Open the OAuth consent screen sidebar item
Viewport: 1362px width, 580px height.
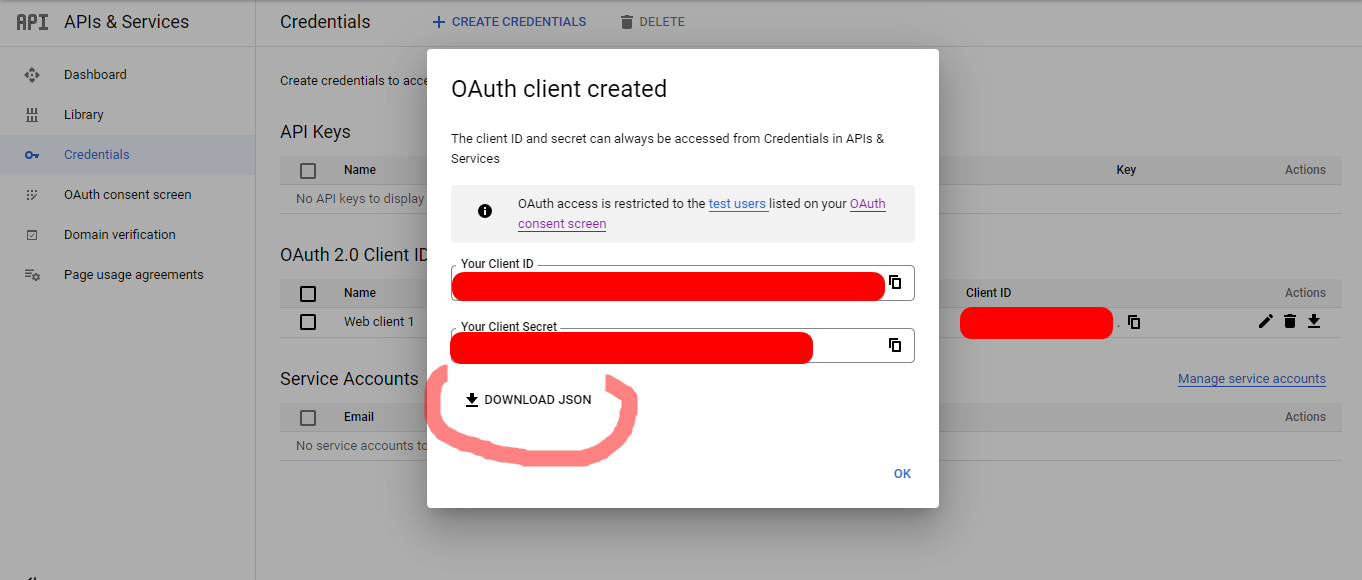(128, 194)
